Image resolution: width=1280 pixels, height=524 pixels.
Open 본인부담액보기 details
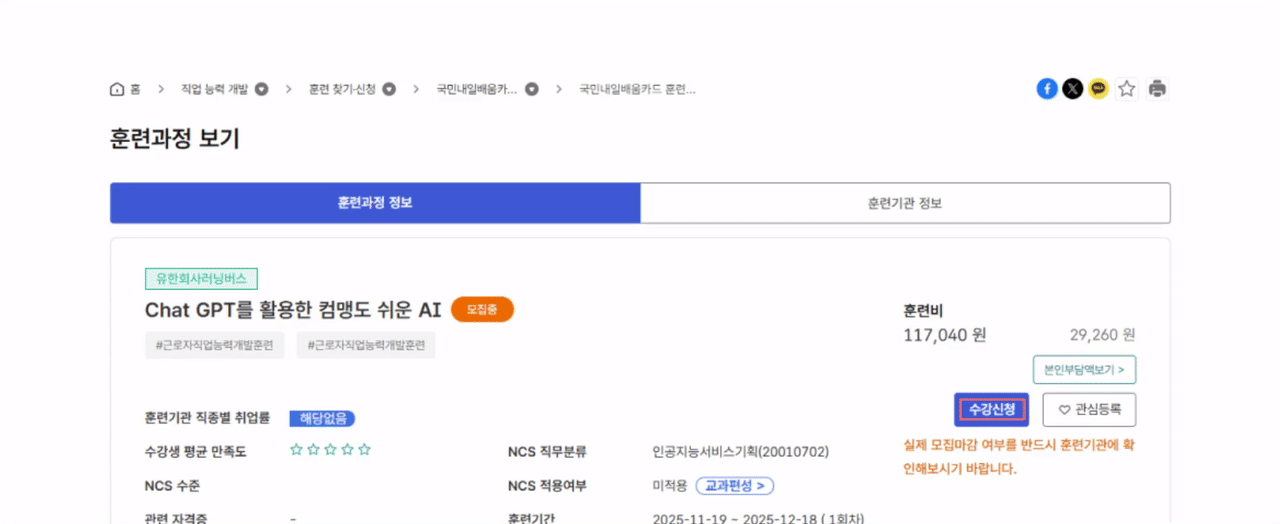1084,370
